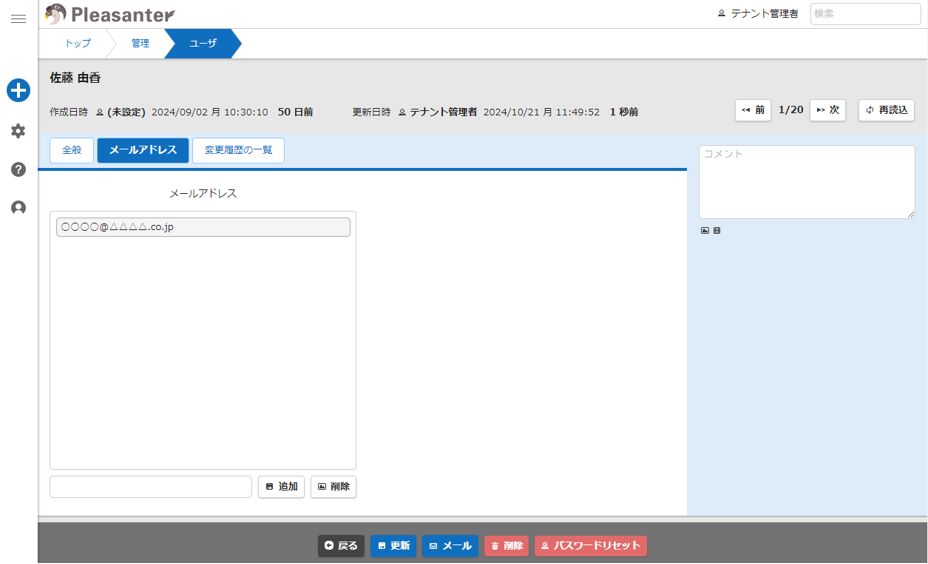
Task: Select the メールアドレス tab
Action: coord(143,150)
